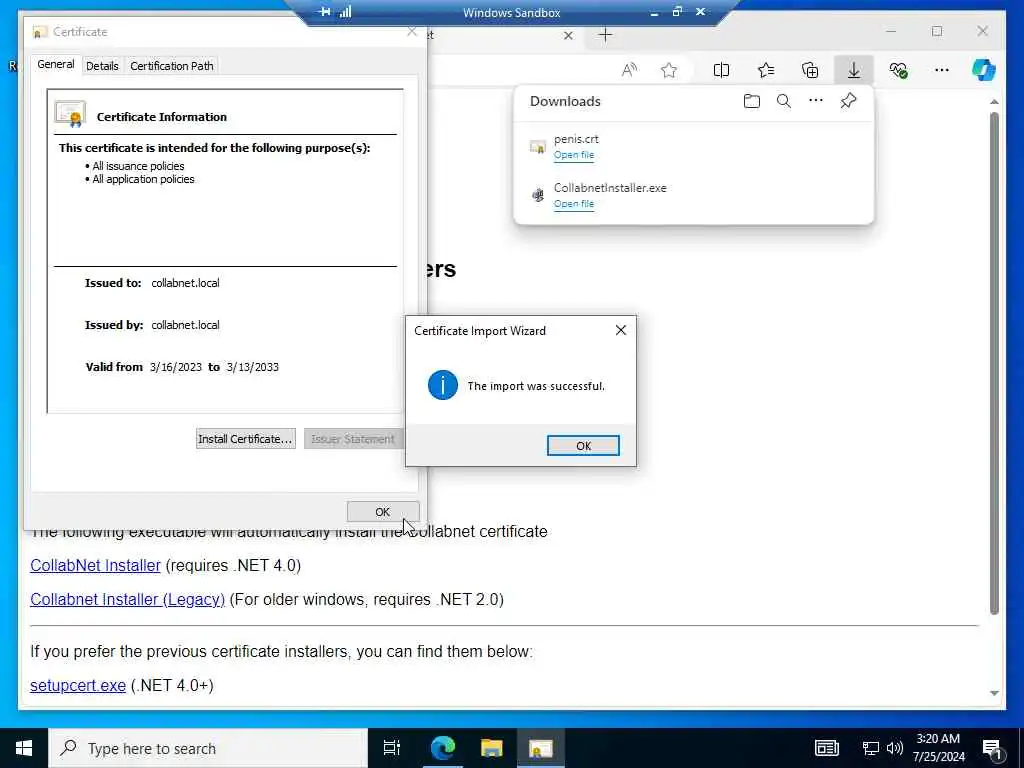Click the volume icon in the system tray
Image resolution: width=1024 pixels, height=768 pixels.
coord(895,748)
